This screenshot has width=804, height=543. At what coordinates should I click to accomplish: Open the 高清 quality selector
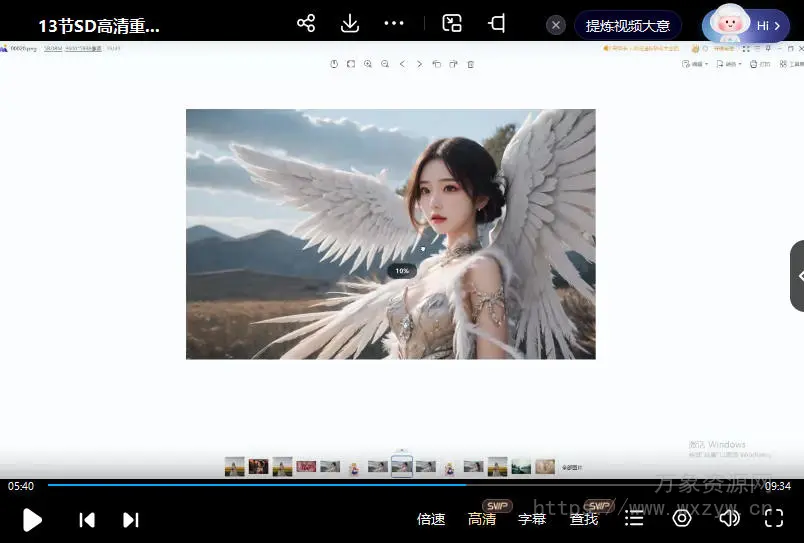coord(482,519)
